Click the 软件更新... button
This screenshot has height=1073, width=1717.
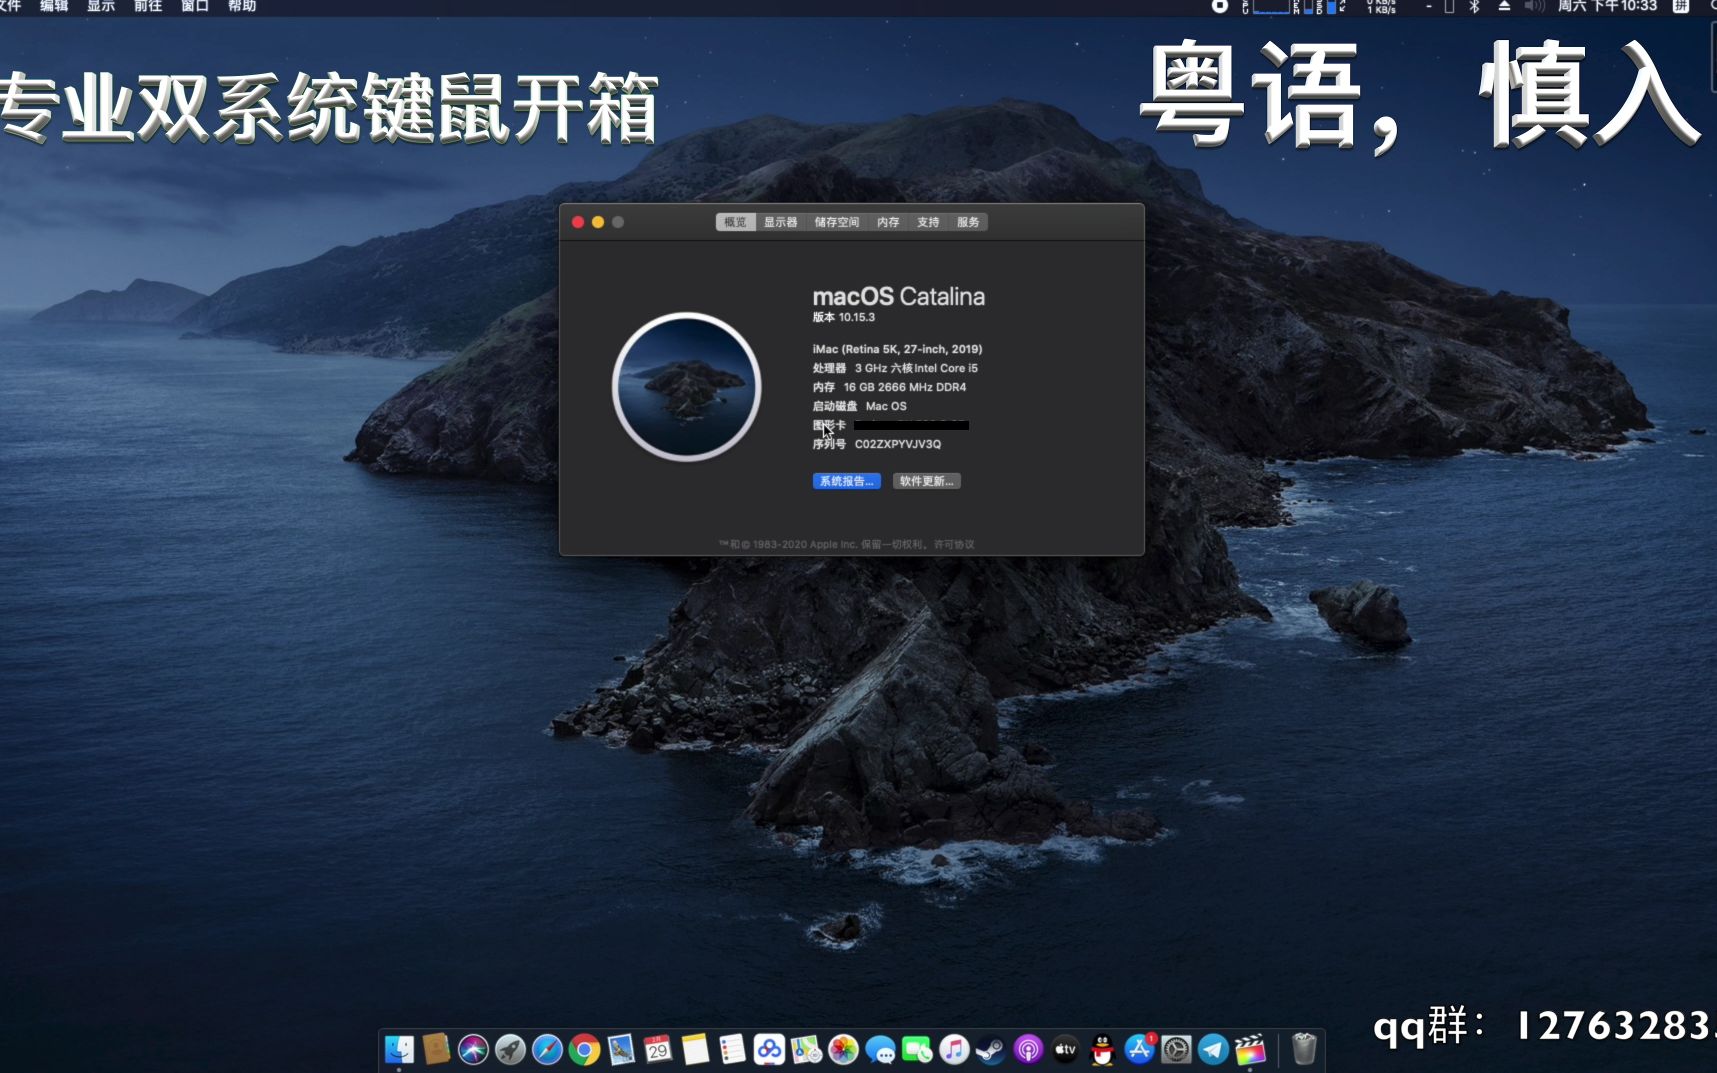926,481
